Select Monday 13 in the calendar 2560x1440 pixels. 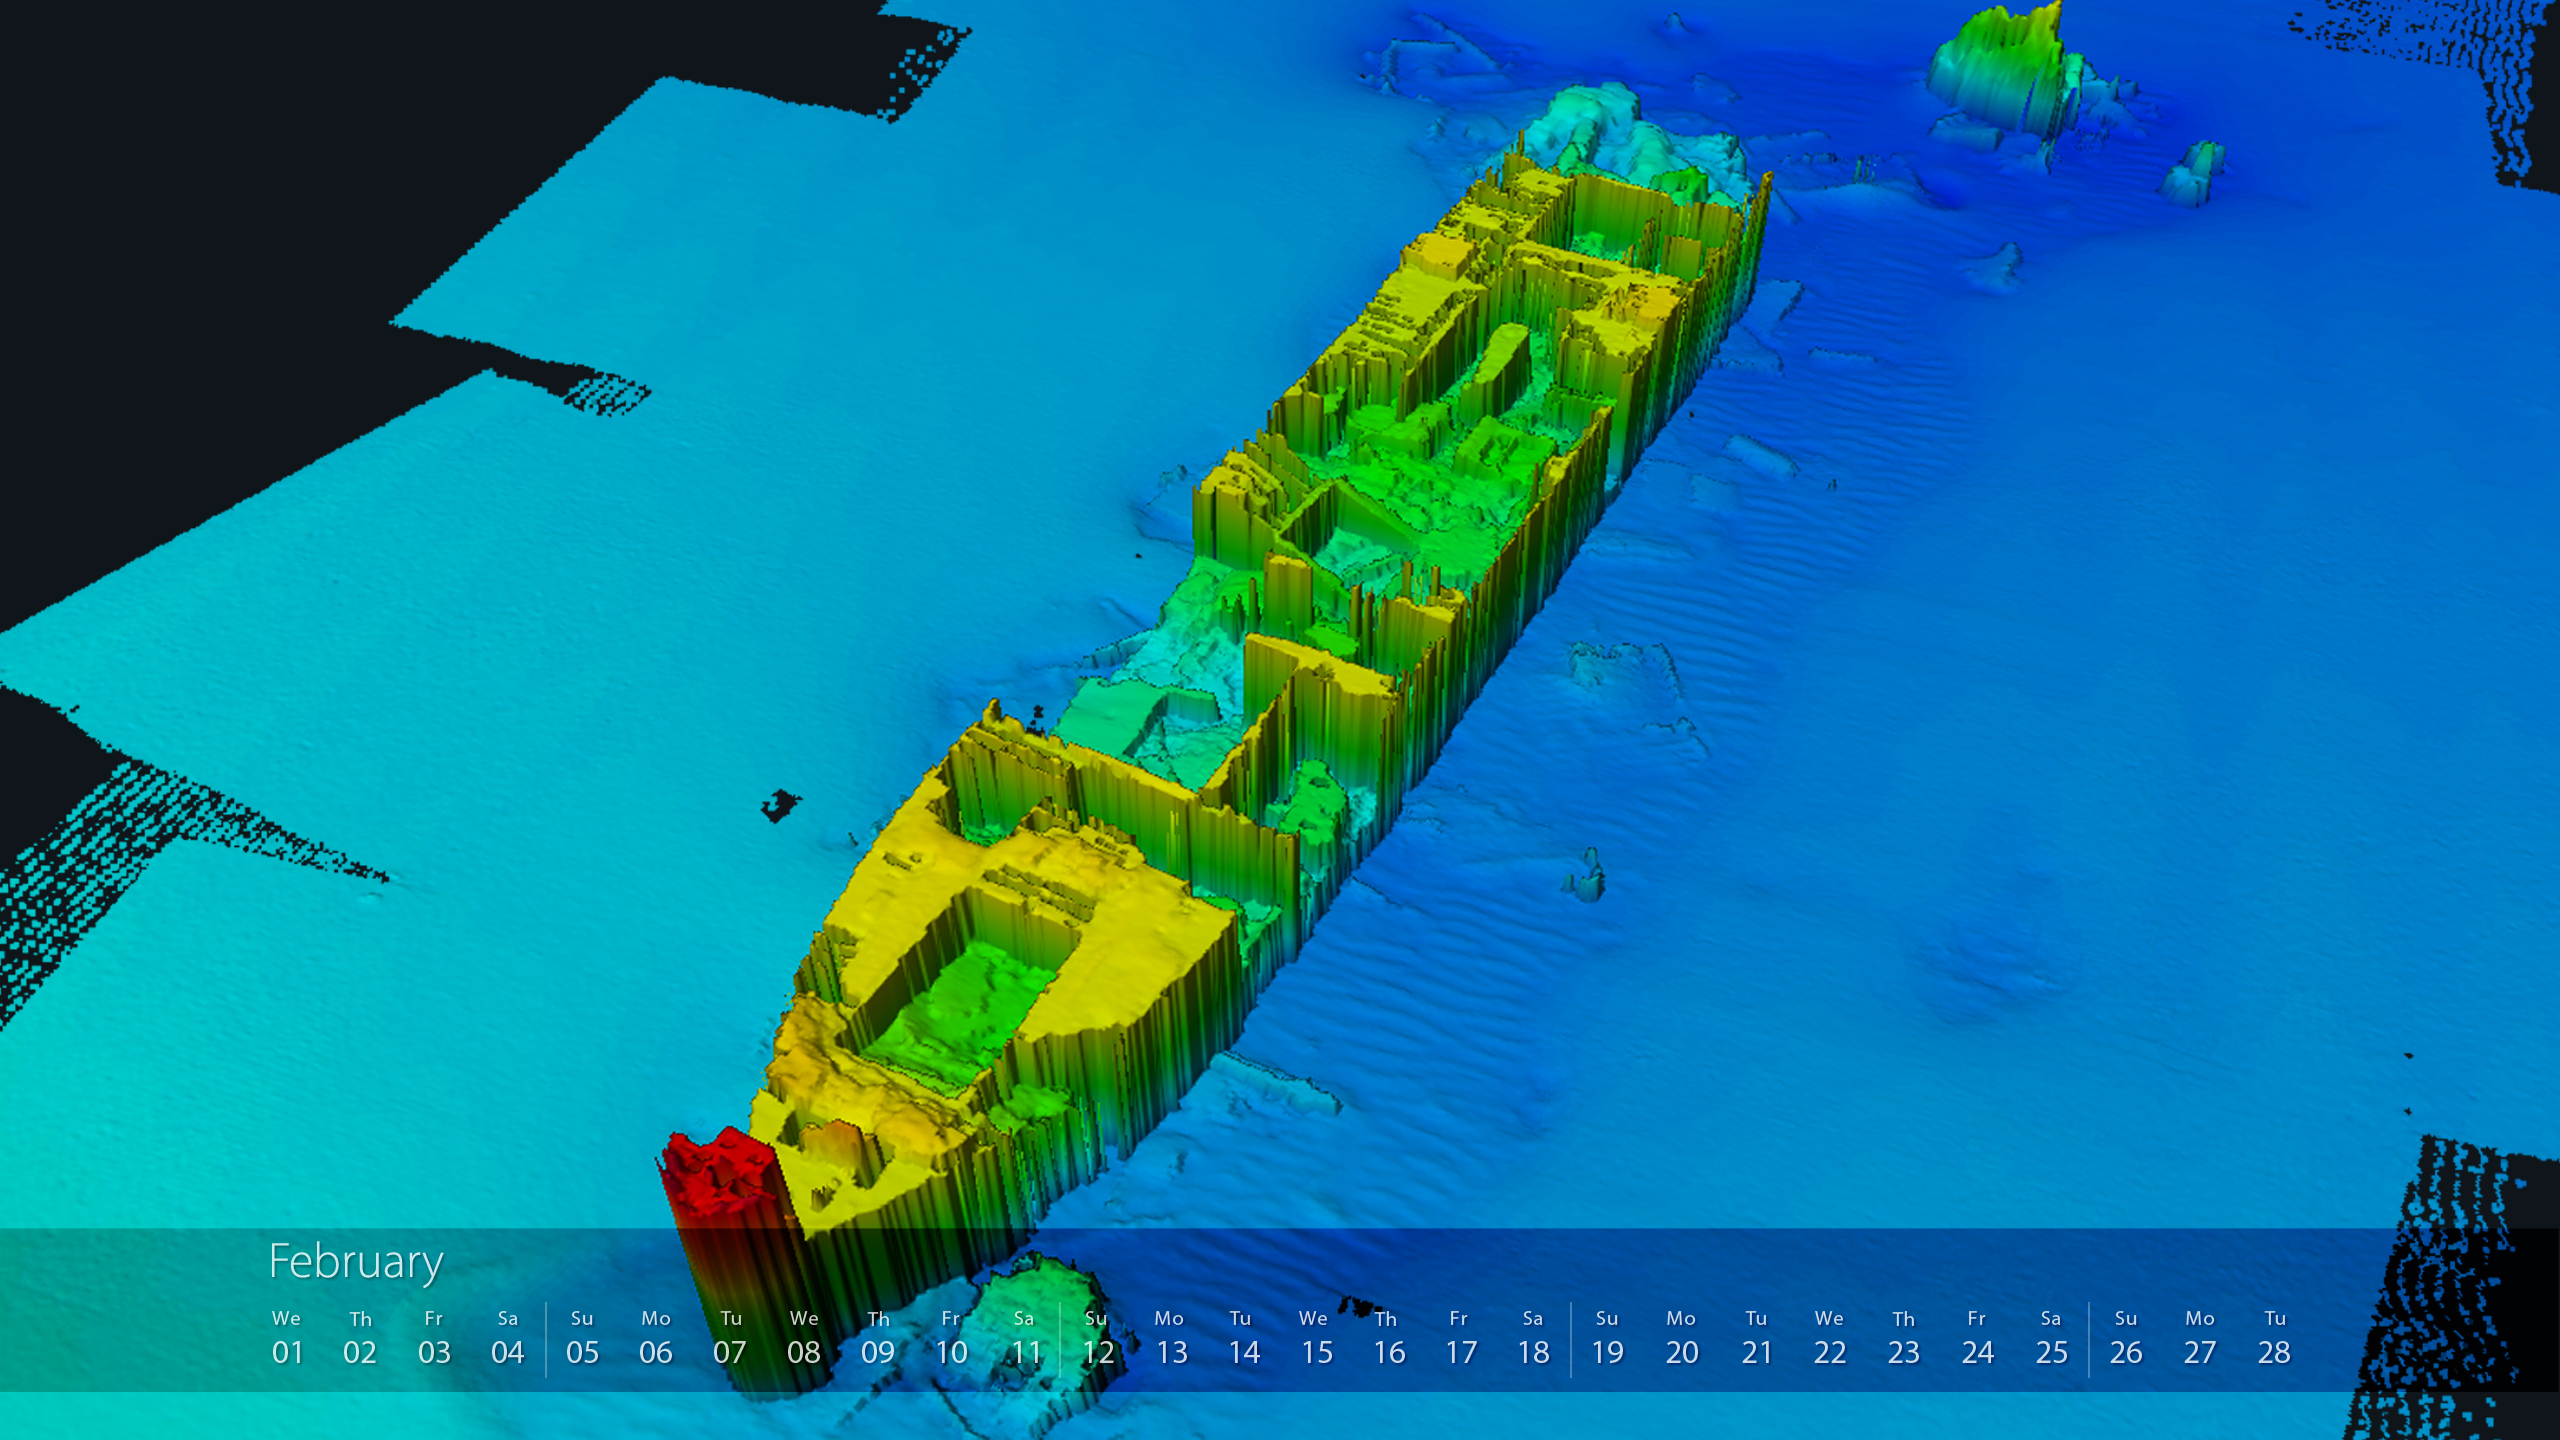pos(1170,1338)
